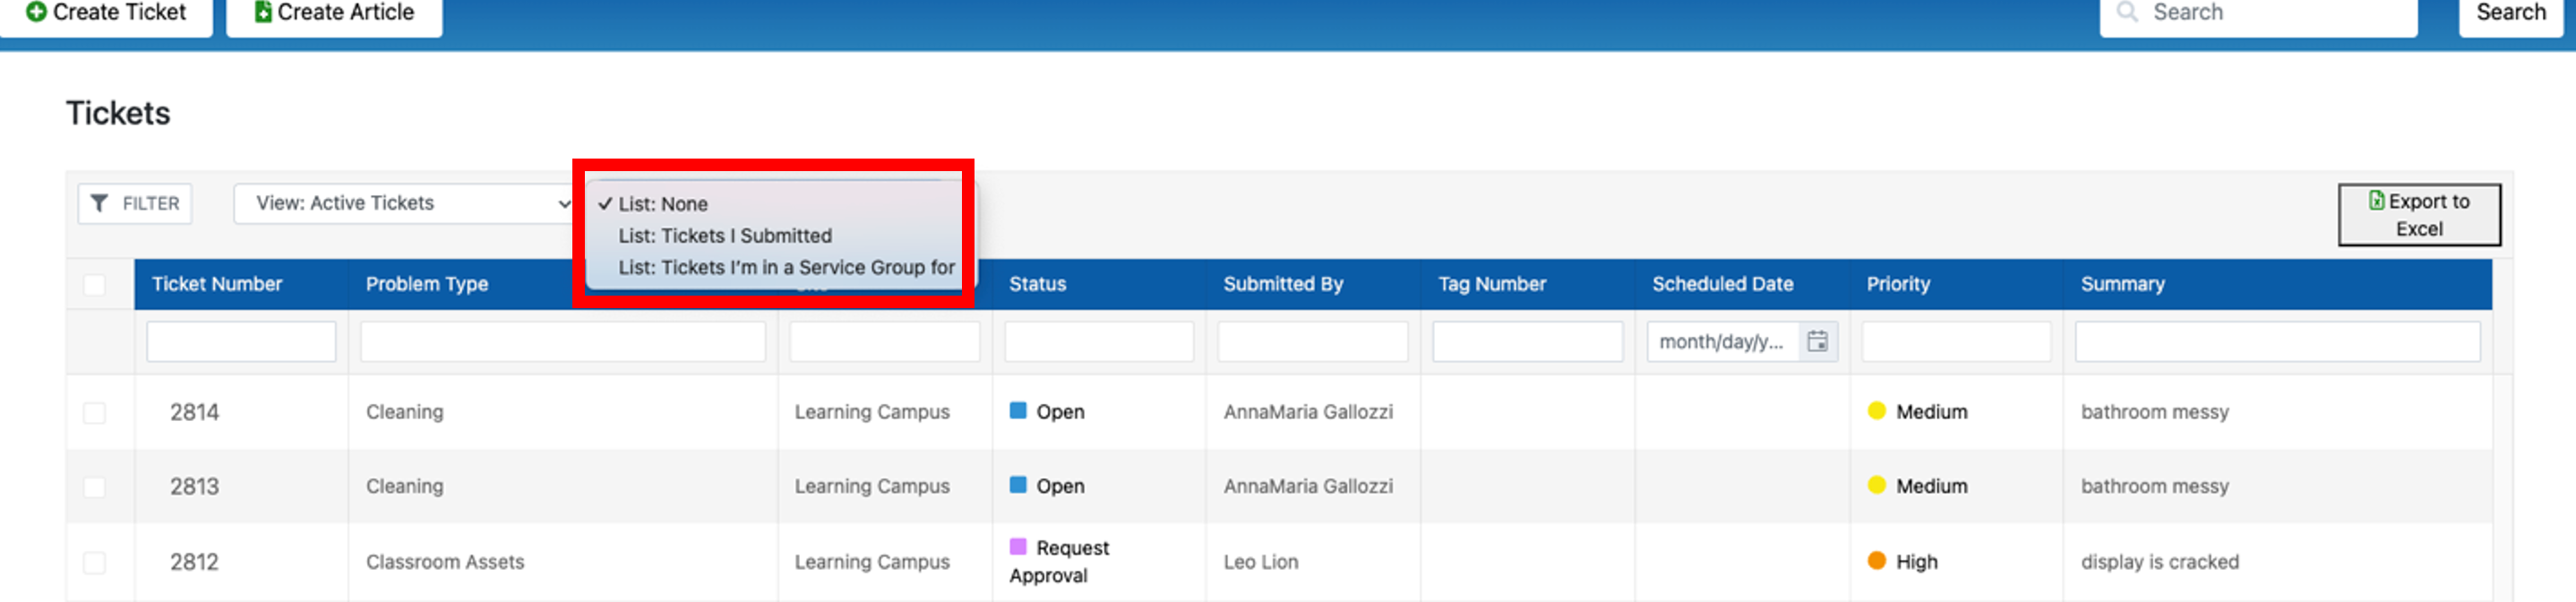Click the Excel icon on Export button

2376,200
